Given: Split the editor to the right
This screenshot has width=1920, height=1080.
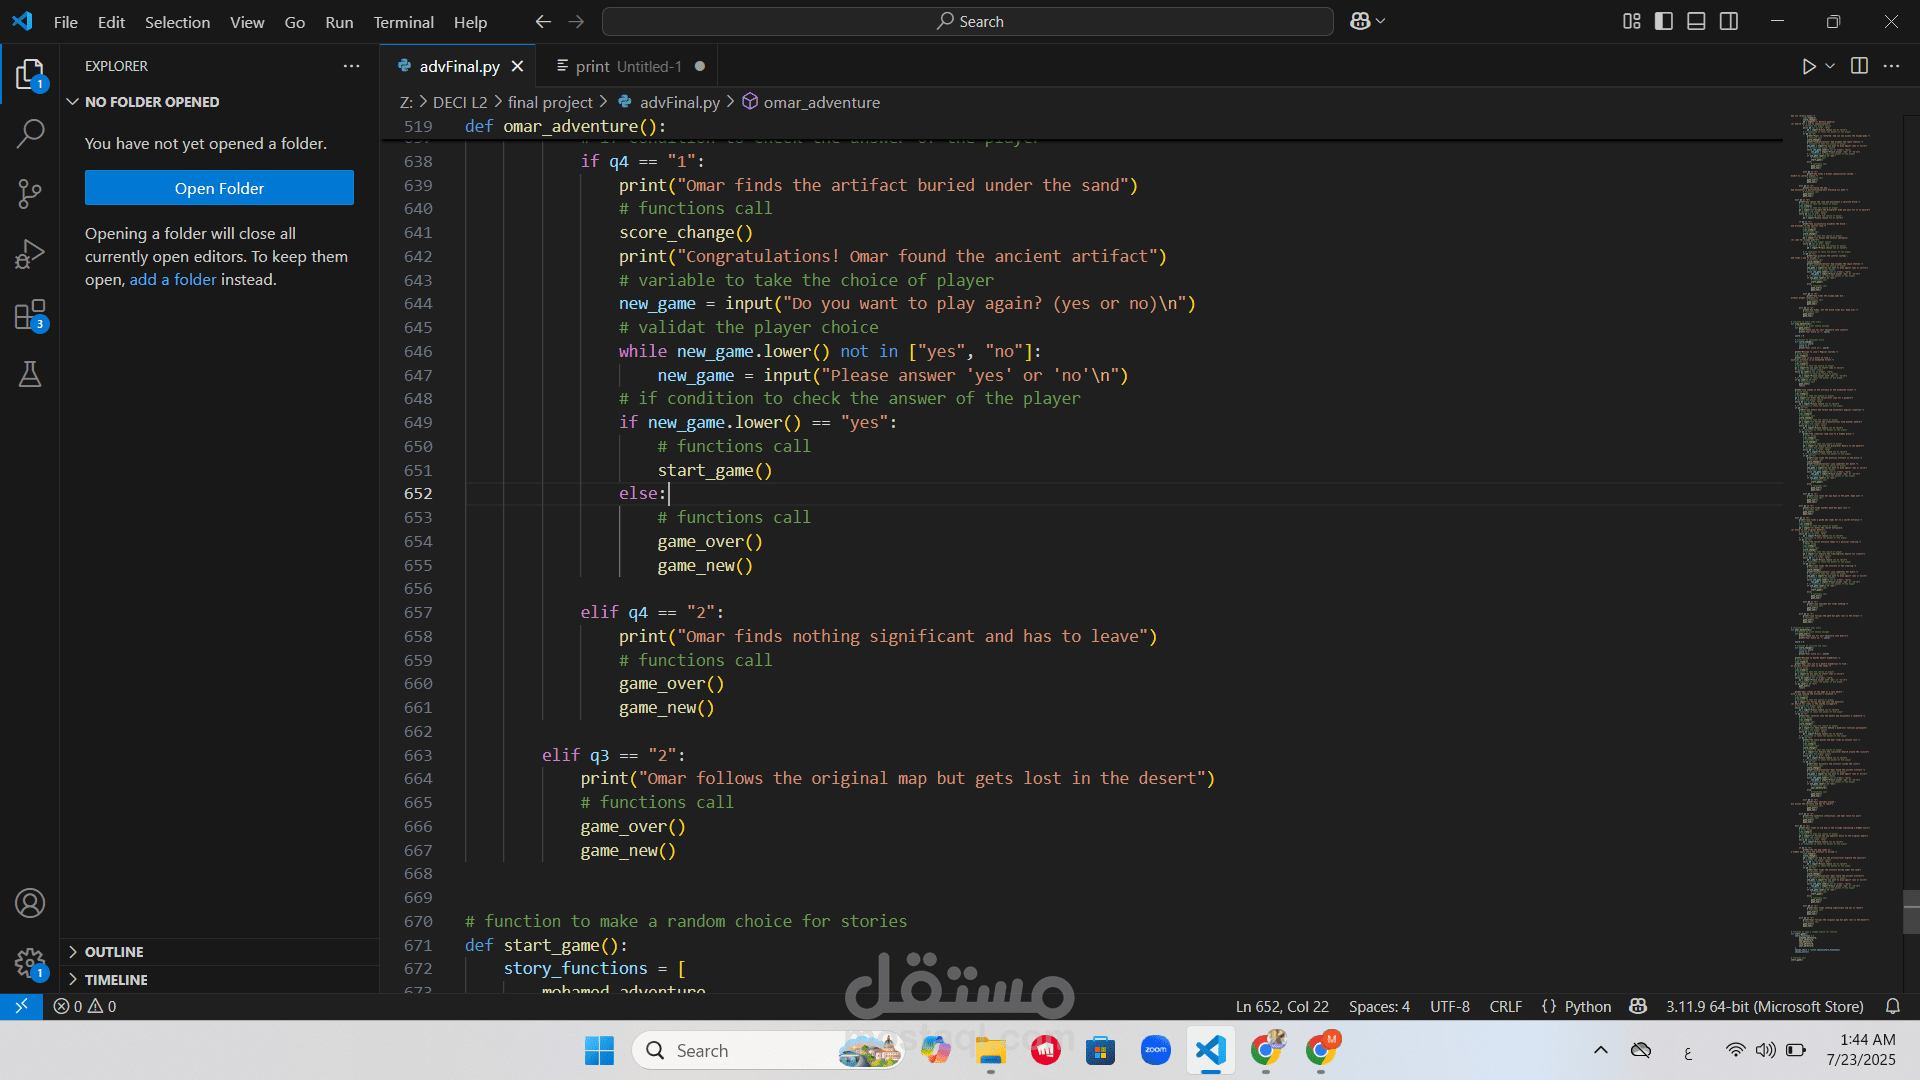Looking at the screenshot, I should click(x=1859, y=66).
